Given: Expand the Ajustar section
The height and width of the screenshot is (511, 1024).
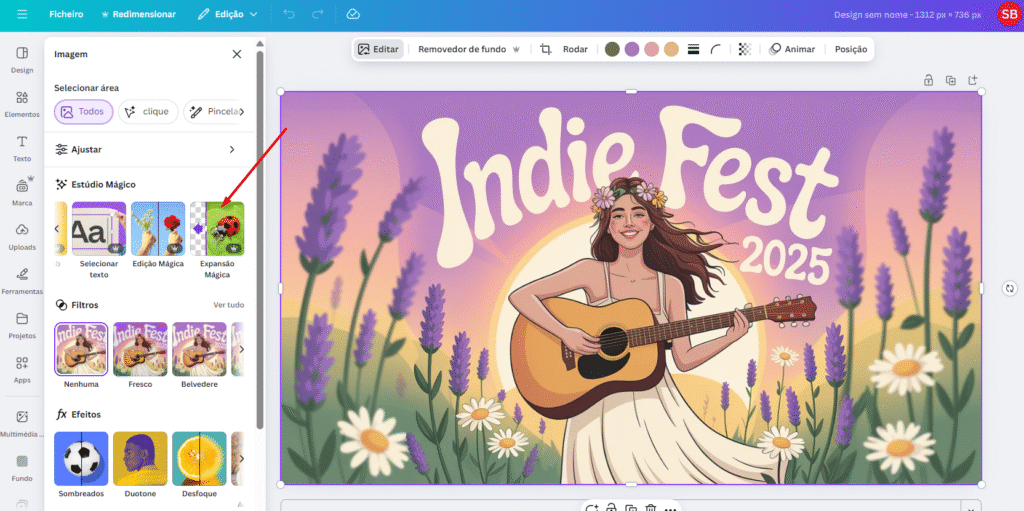Looking at the screenshot, I should [145, 150].
